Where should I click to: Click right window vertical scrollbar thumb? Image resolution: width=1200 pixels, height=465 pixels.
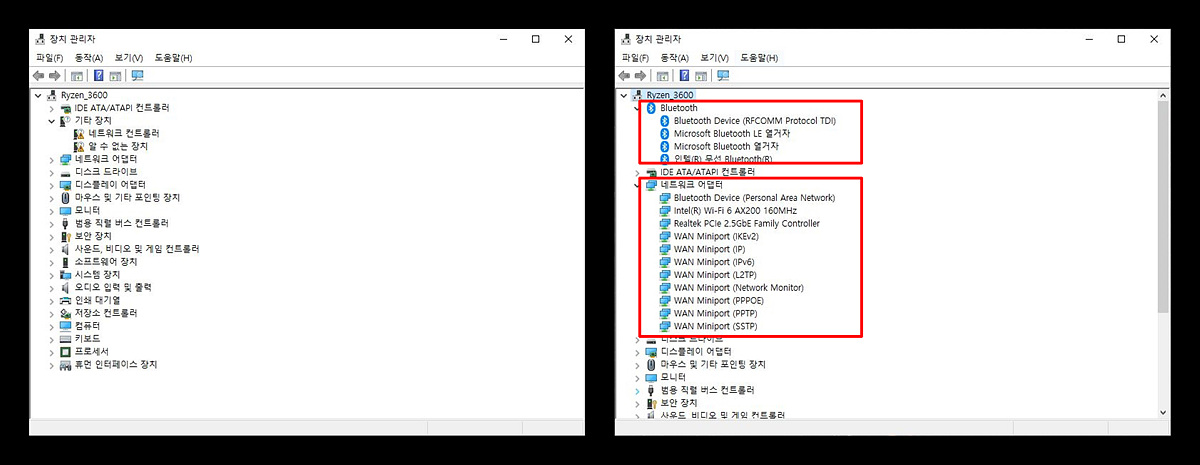click(x=1162, y=207)
